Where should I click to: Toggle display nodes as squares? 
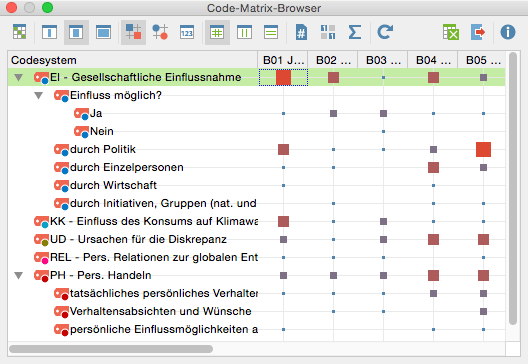[133, 32]
